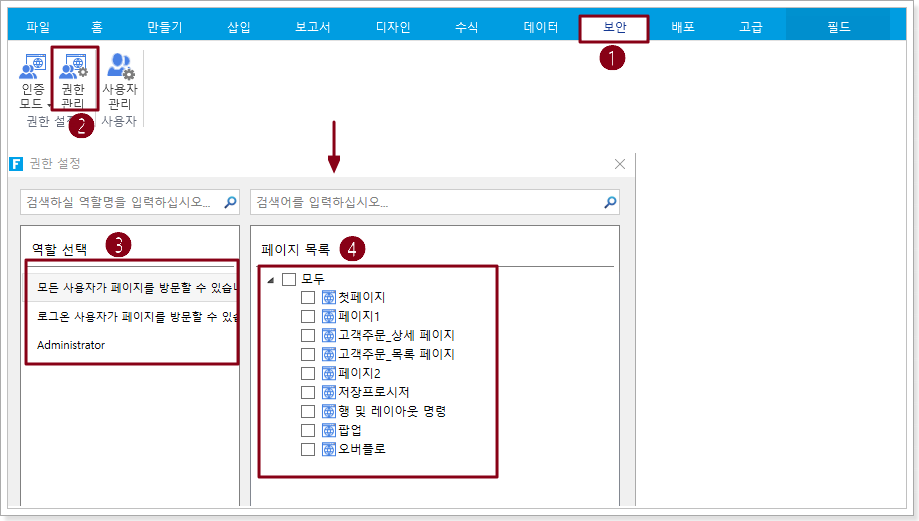The width and height of the screenshot is (919, 521).
Task: Toggle the 오버플로 checkbox
Action: (x=308, y=450)
